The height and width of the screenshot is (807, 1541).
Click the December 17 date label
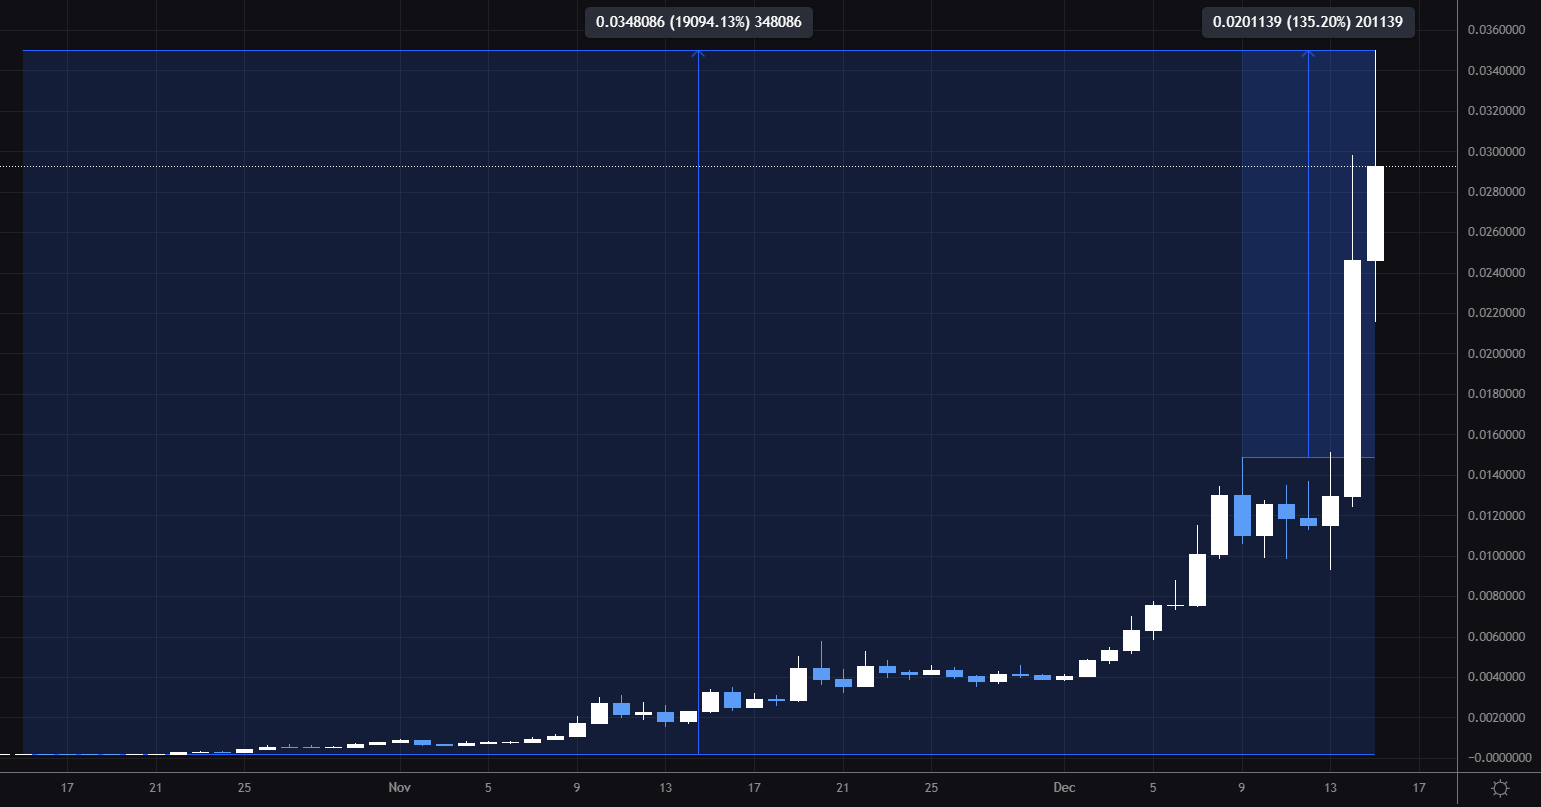[x=1419, y=788]
